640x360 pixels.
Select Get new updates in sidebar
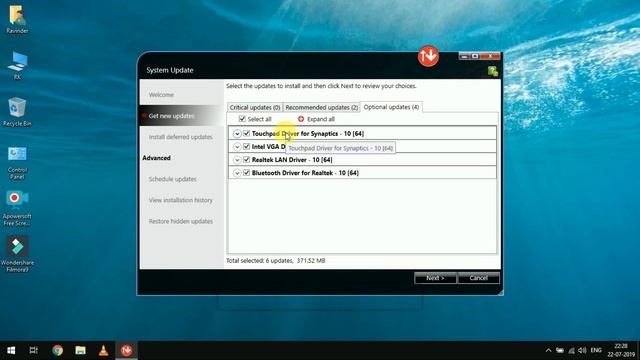coord(171,116)
